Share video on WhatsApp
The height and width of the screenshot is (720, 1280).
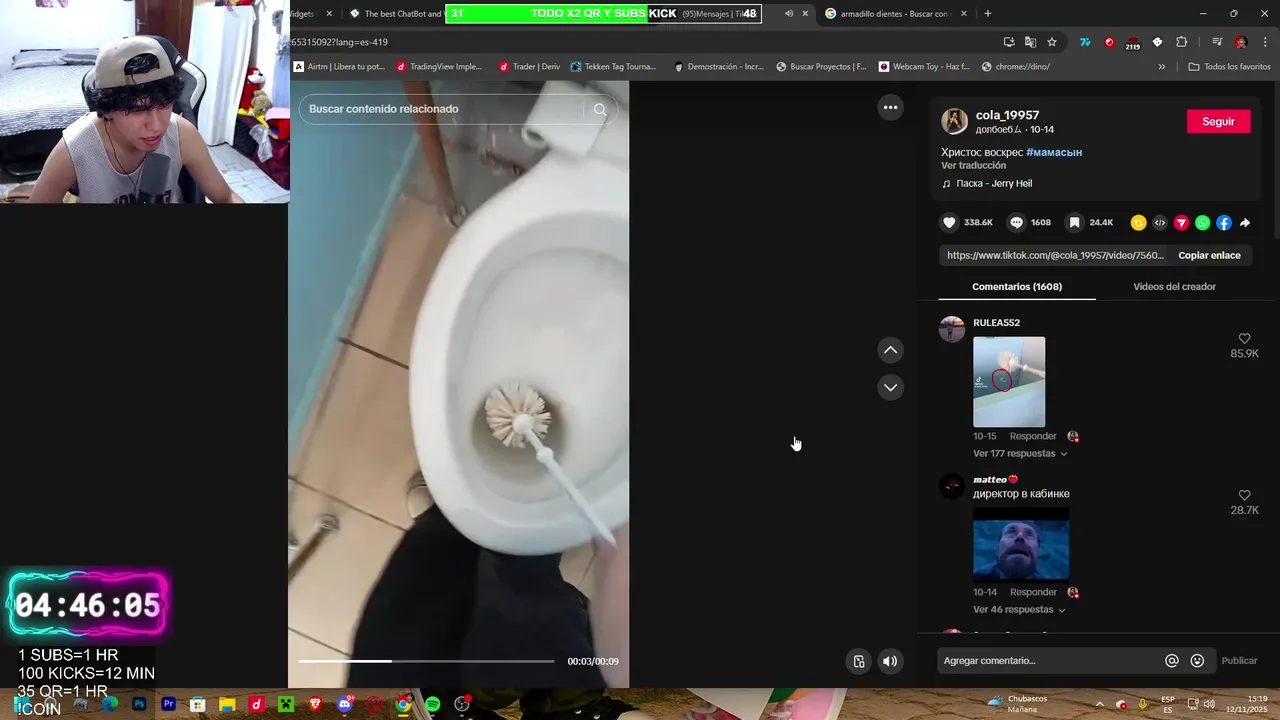1202,223
